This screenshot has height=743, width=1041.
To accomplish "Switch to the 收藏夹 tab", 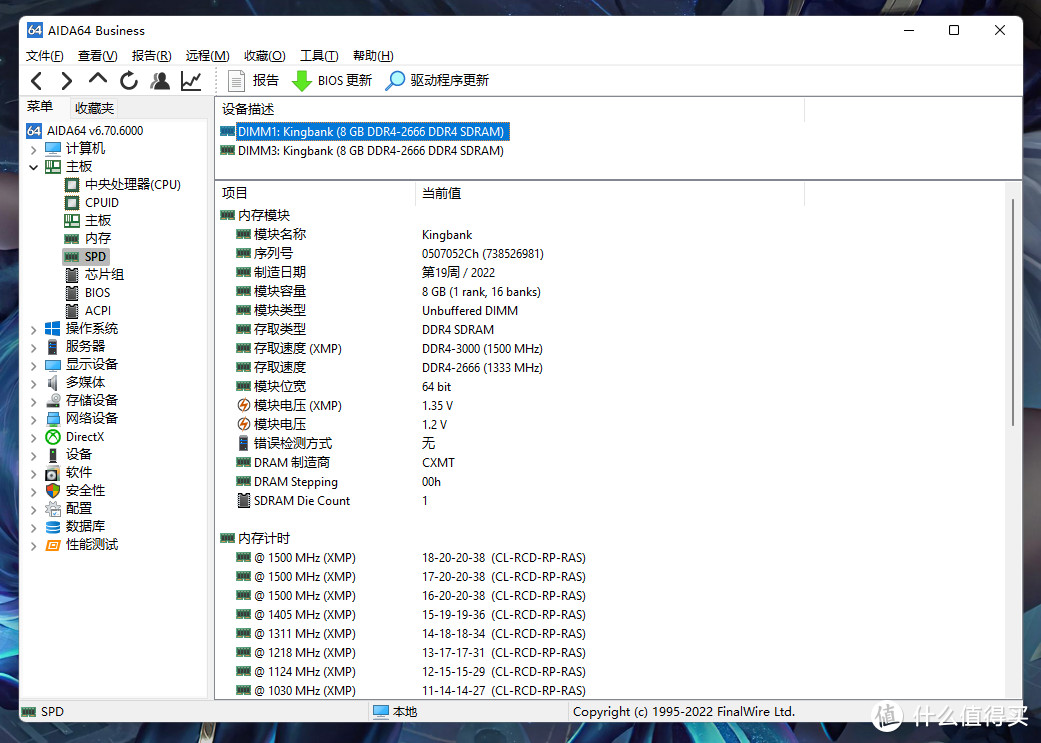I will pos(94,108).
